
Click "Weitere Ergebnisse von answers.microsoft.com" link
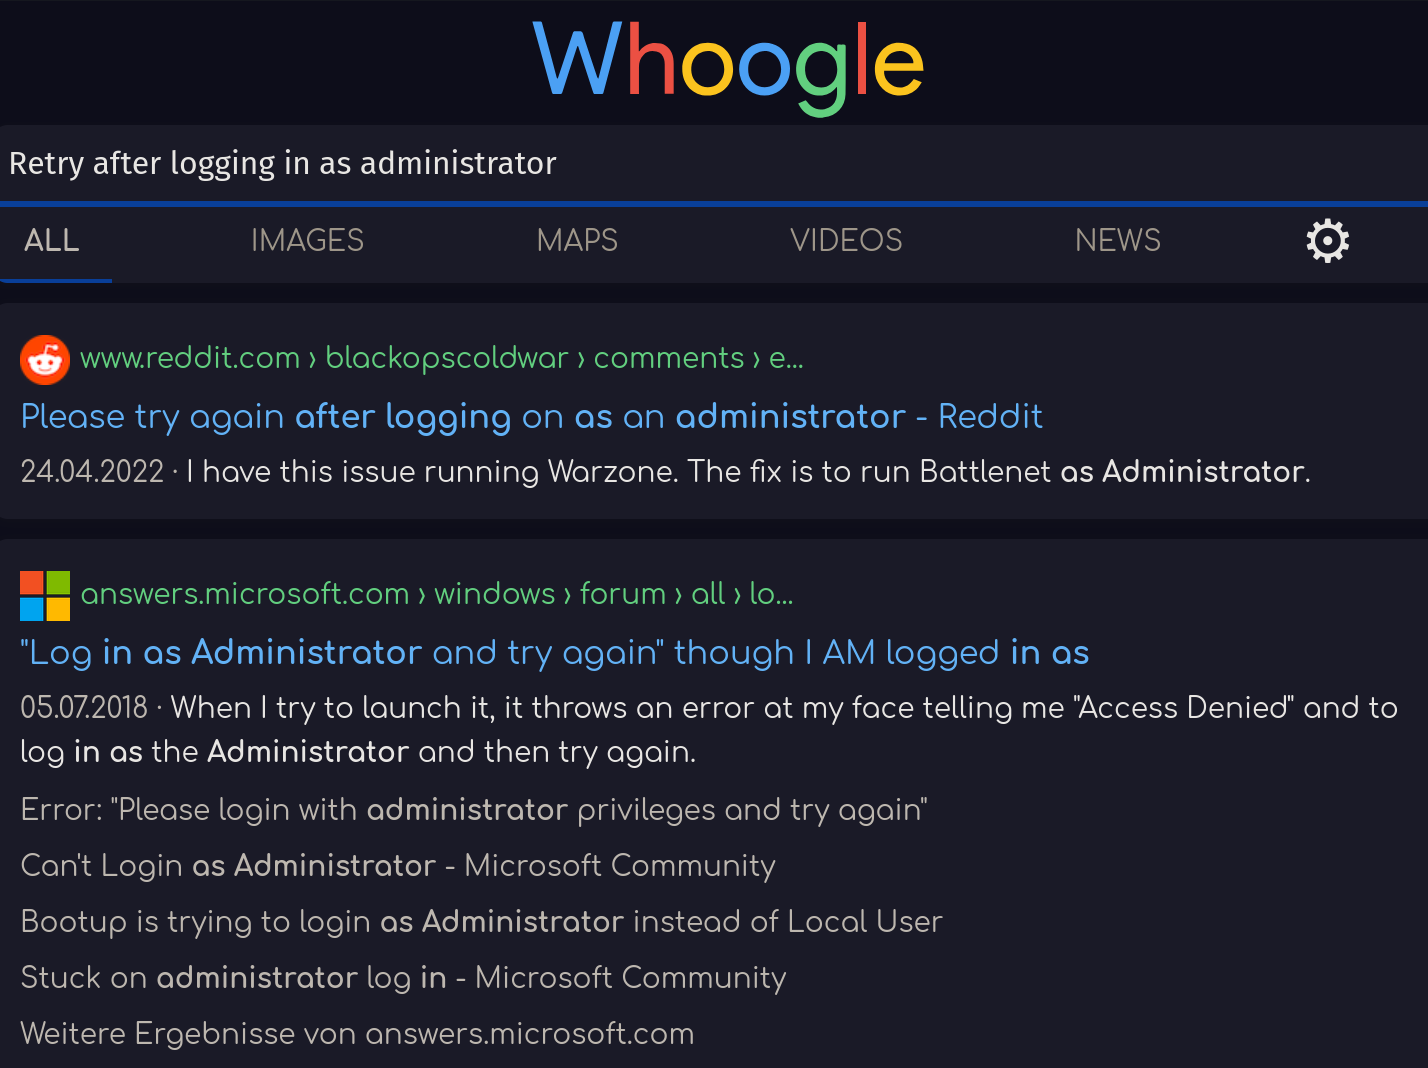357,1034
